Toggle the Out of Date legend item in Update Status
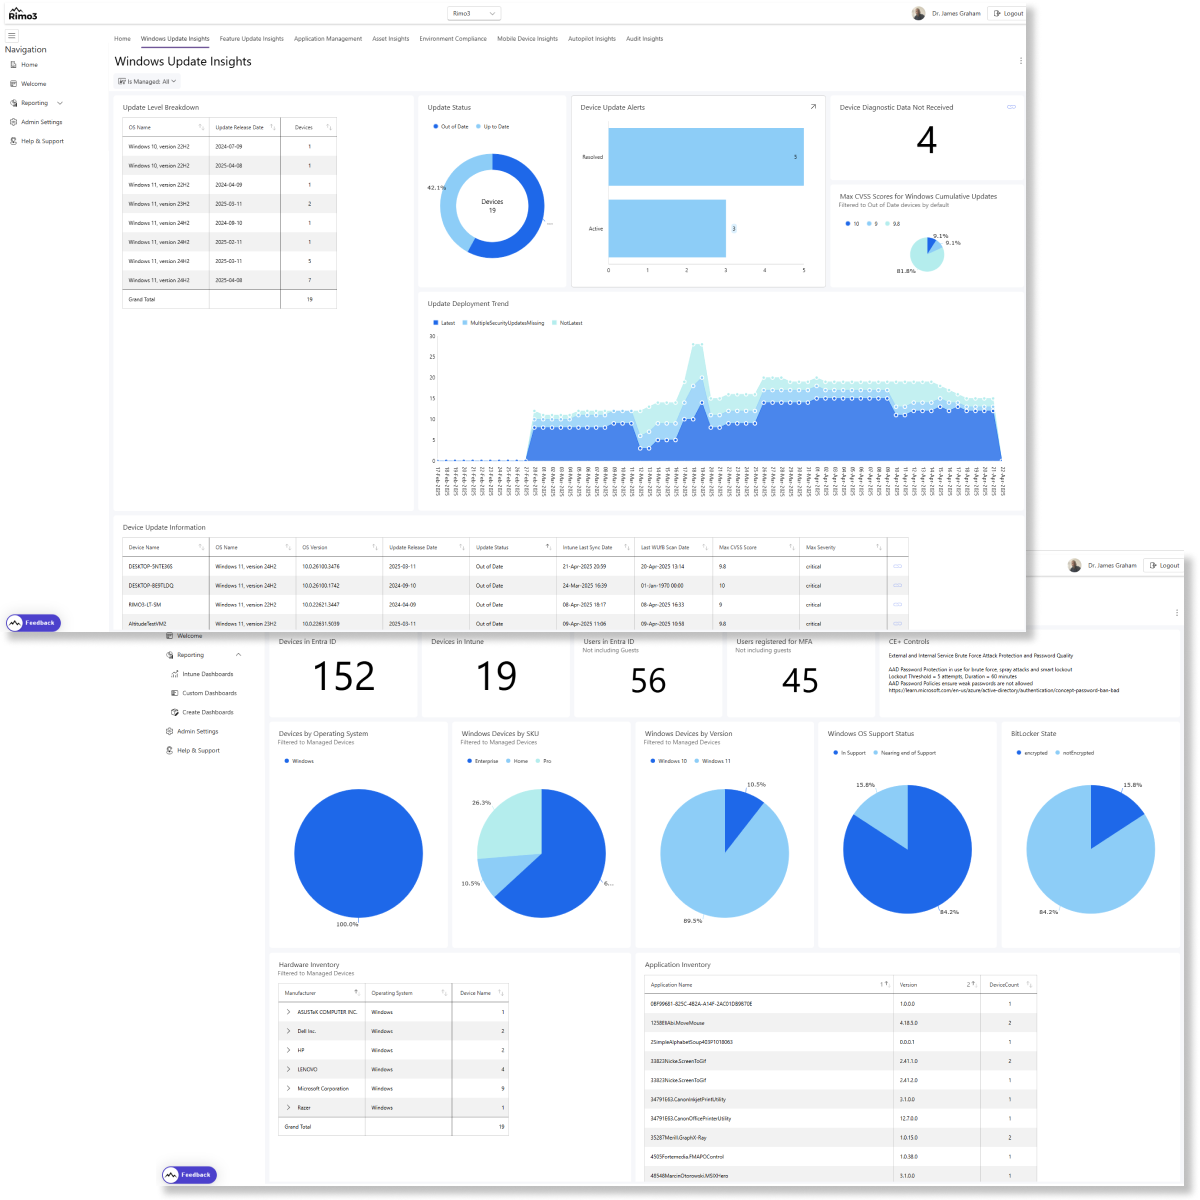Viewport: 1200px width, 1200px height. 451,127
